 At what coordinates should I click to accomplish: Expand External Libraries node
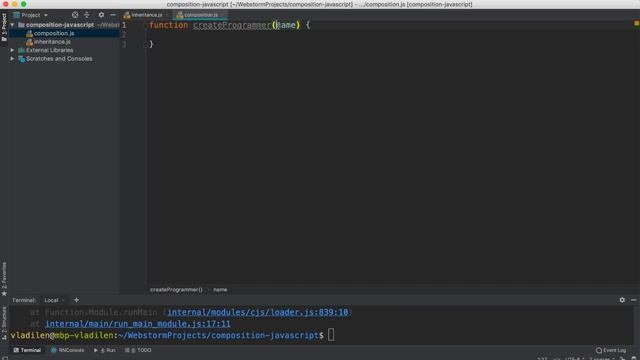(12, 50)
